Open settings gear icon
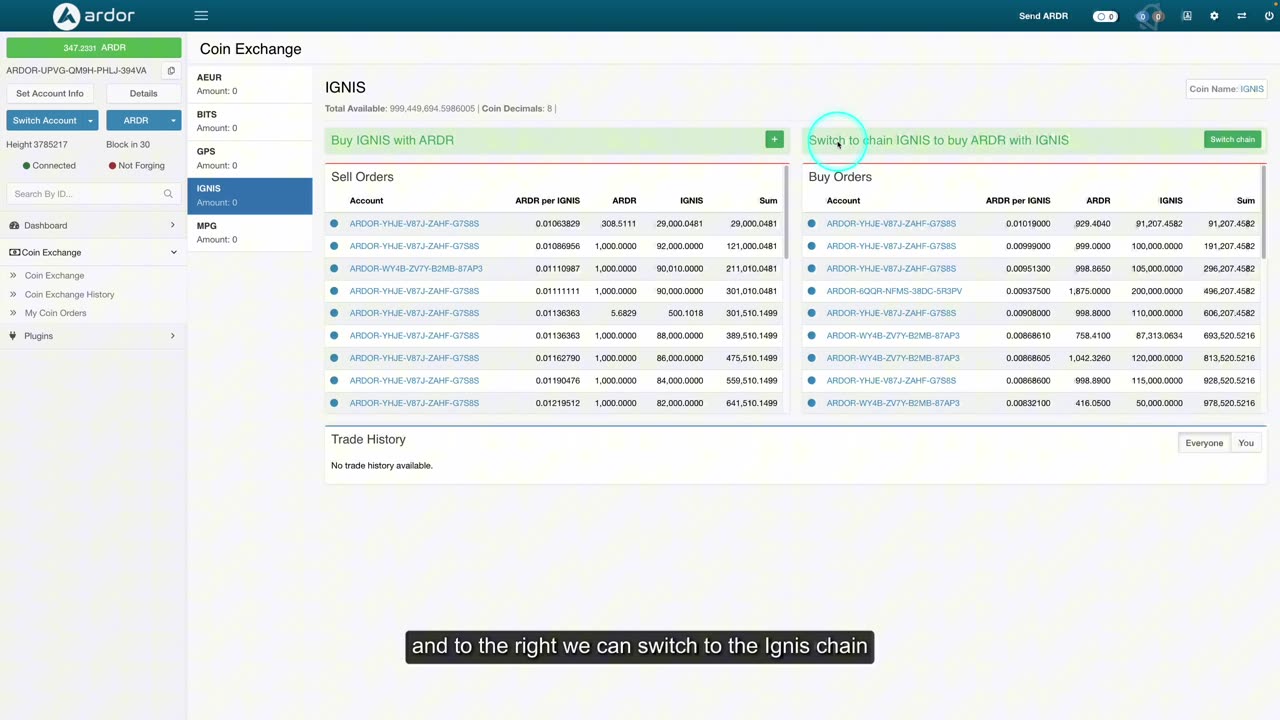This screenshot has height=720, width=1280. [x=1214, y=16]
